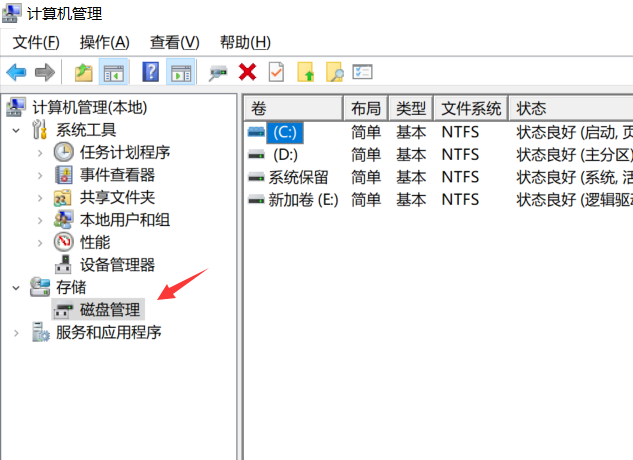Select 磁盘管理 in the tree

(110, 310)
